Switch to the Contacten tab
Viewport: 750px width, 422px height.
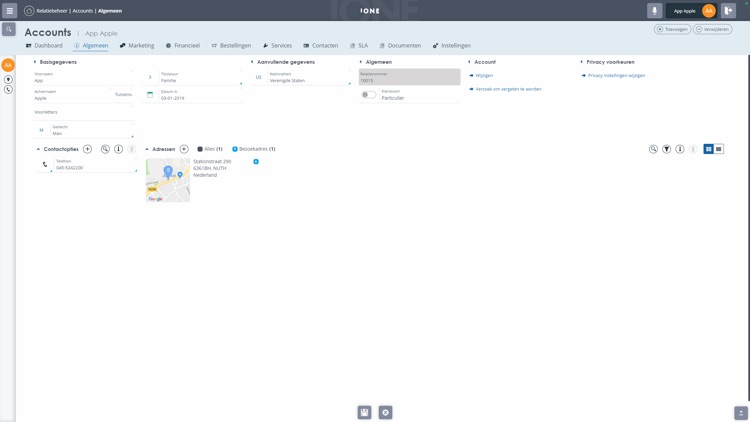pos(321,45)
